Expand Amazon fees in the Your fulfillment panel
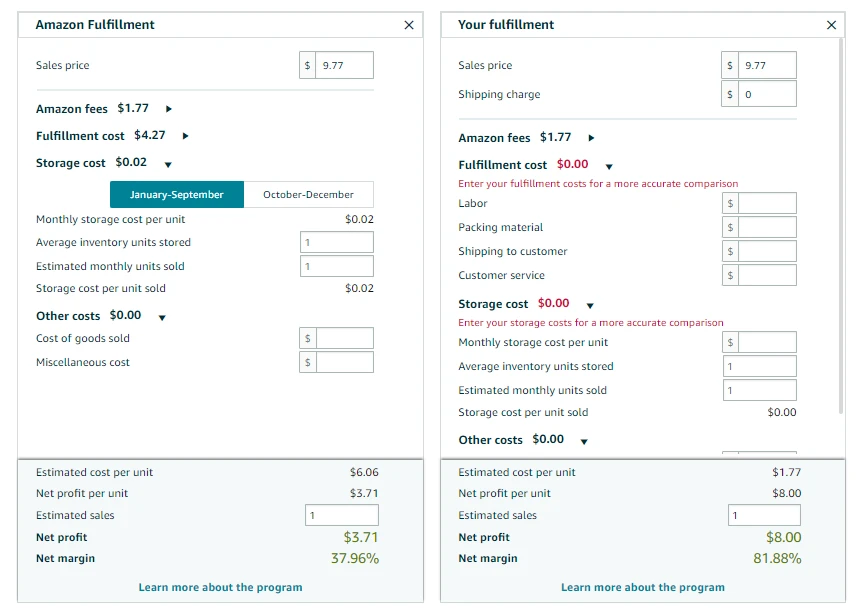 tap(589, 137)
